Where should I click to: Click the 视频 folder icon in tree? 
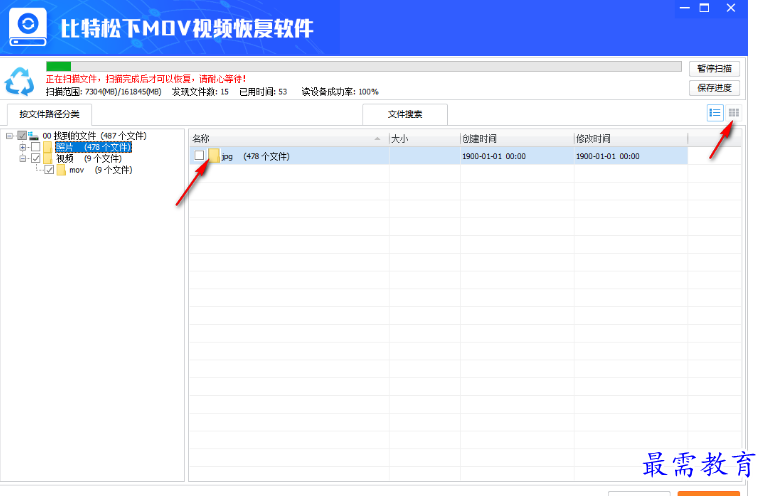pyautogui.click(x=47, y=158)
